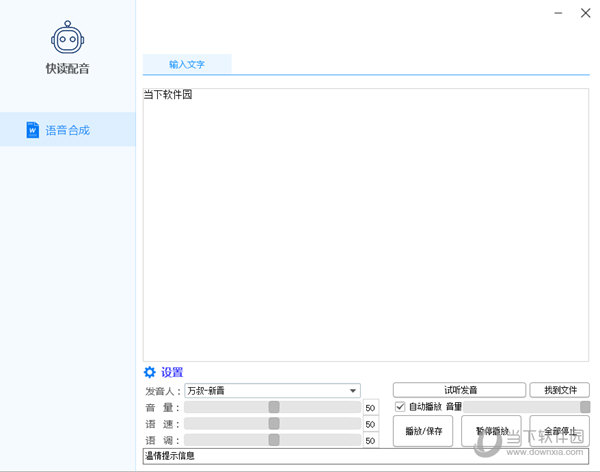This screenshot has height=472, width=600.
Task: Switch to the 输入文字 tab
Action: (x=187, y=64)
